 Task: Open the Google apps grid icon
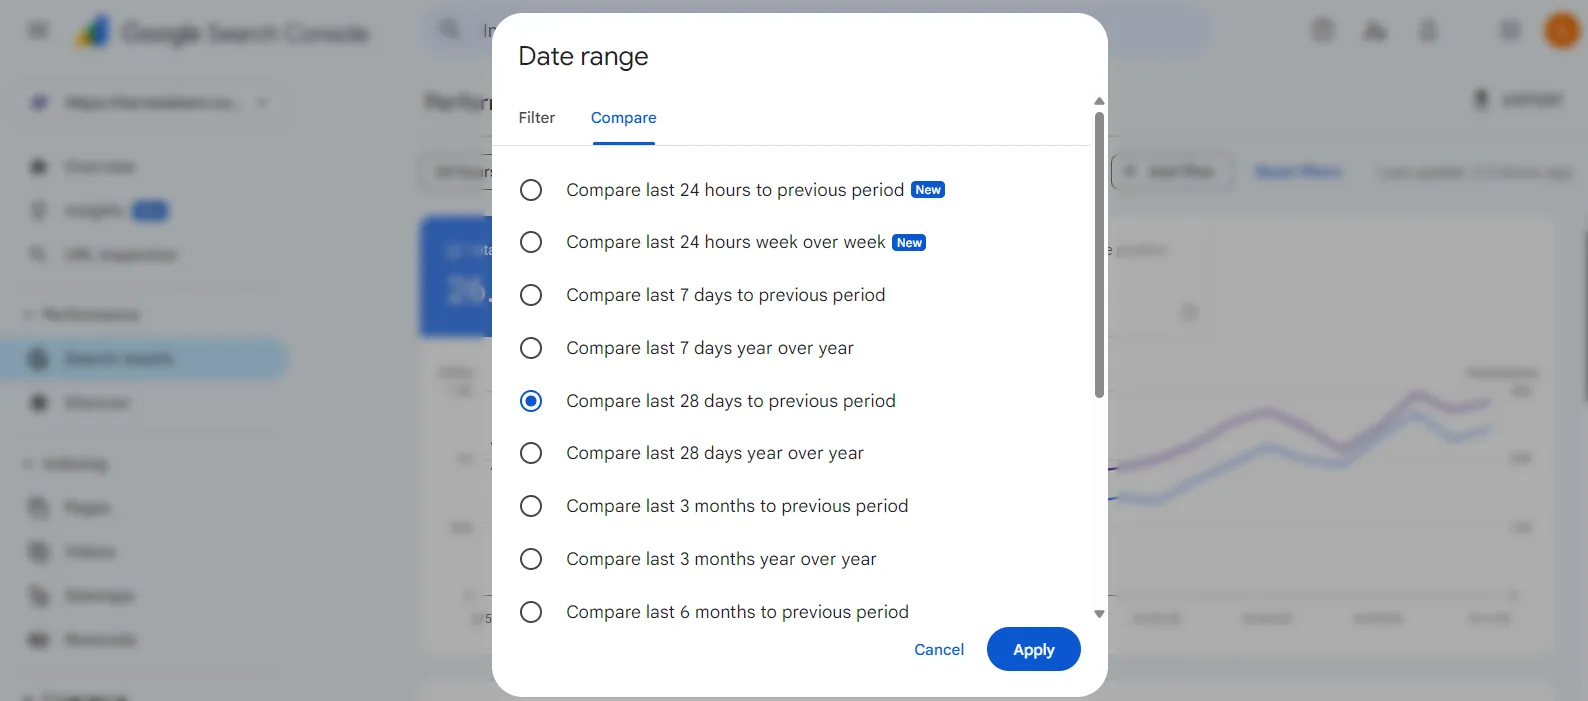point(1509,31)
